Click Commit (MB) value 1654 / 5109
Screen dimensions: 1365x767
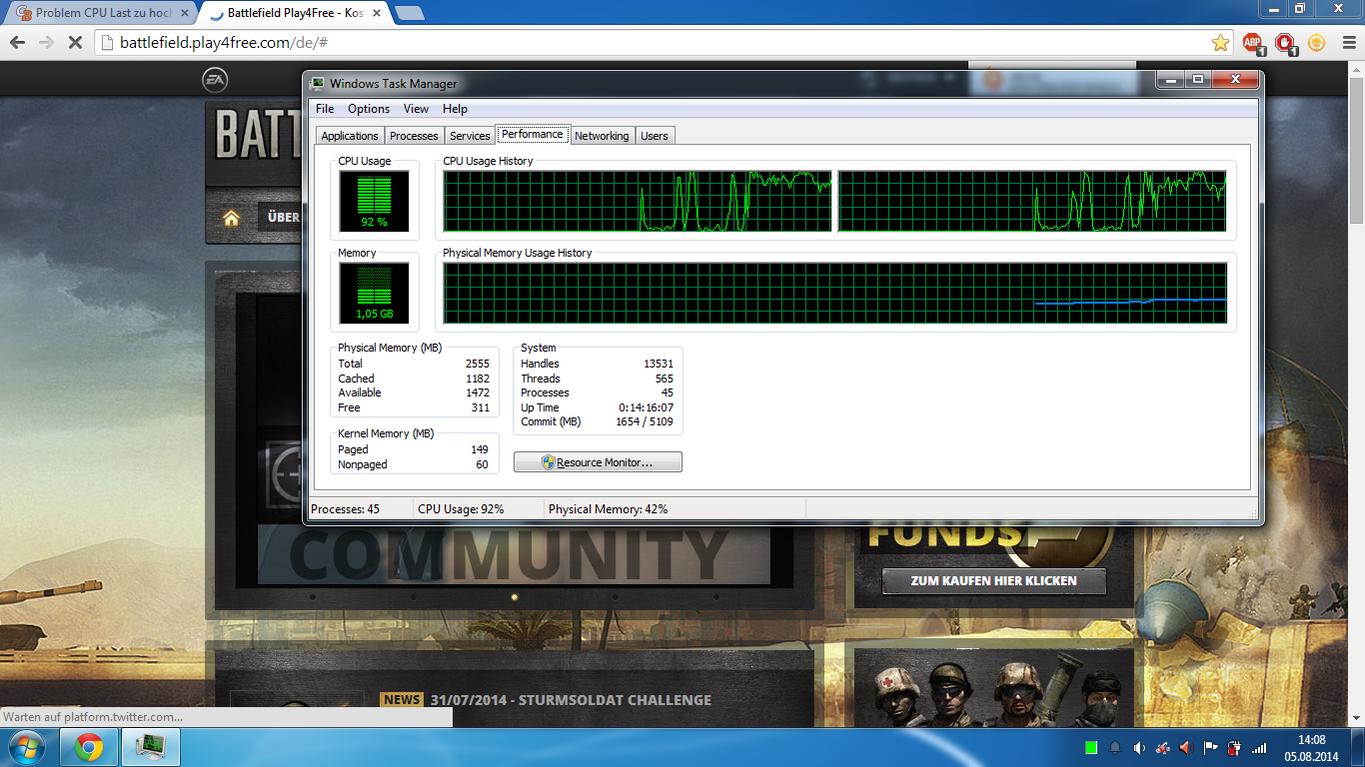click(x=644, y=422)
